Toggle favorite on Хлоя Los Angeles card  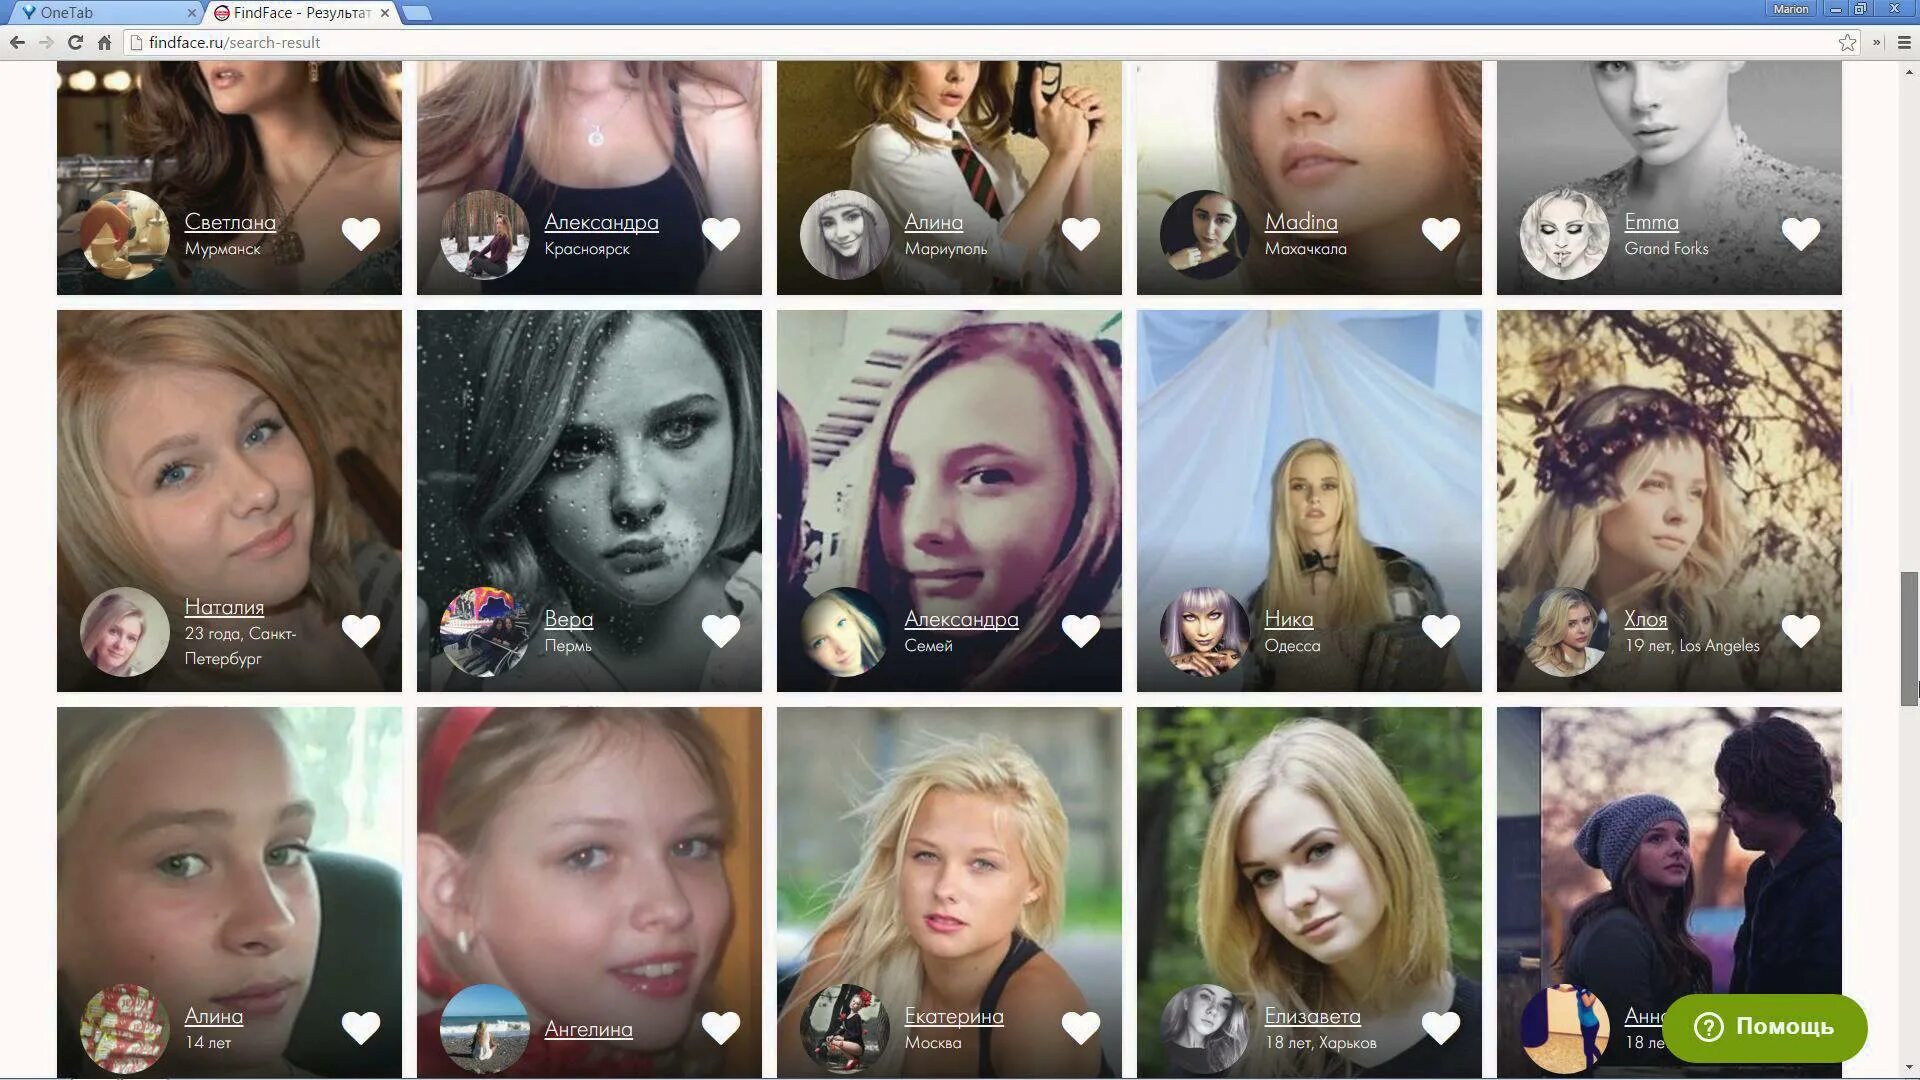click(x=1801, y=630)
